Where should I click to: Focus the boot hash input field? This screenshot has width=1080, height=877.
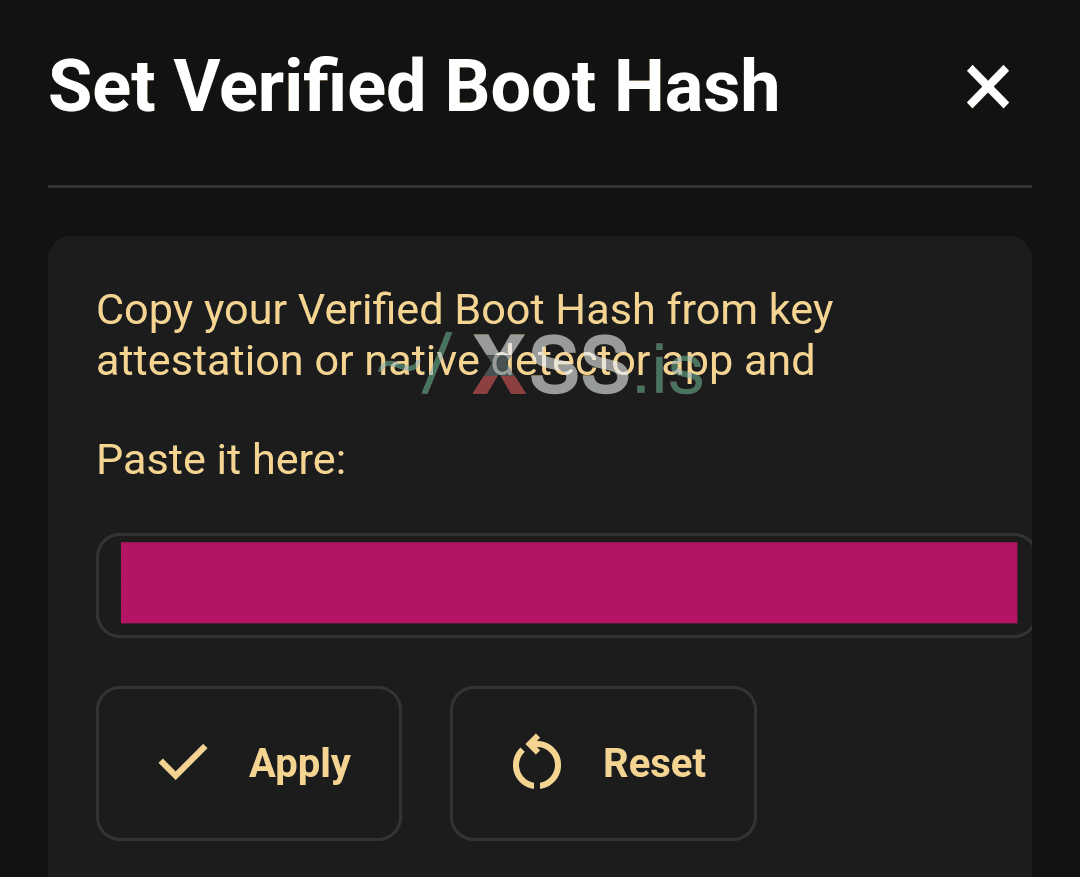click(x=564, y=585)
